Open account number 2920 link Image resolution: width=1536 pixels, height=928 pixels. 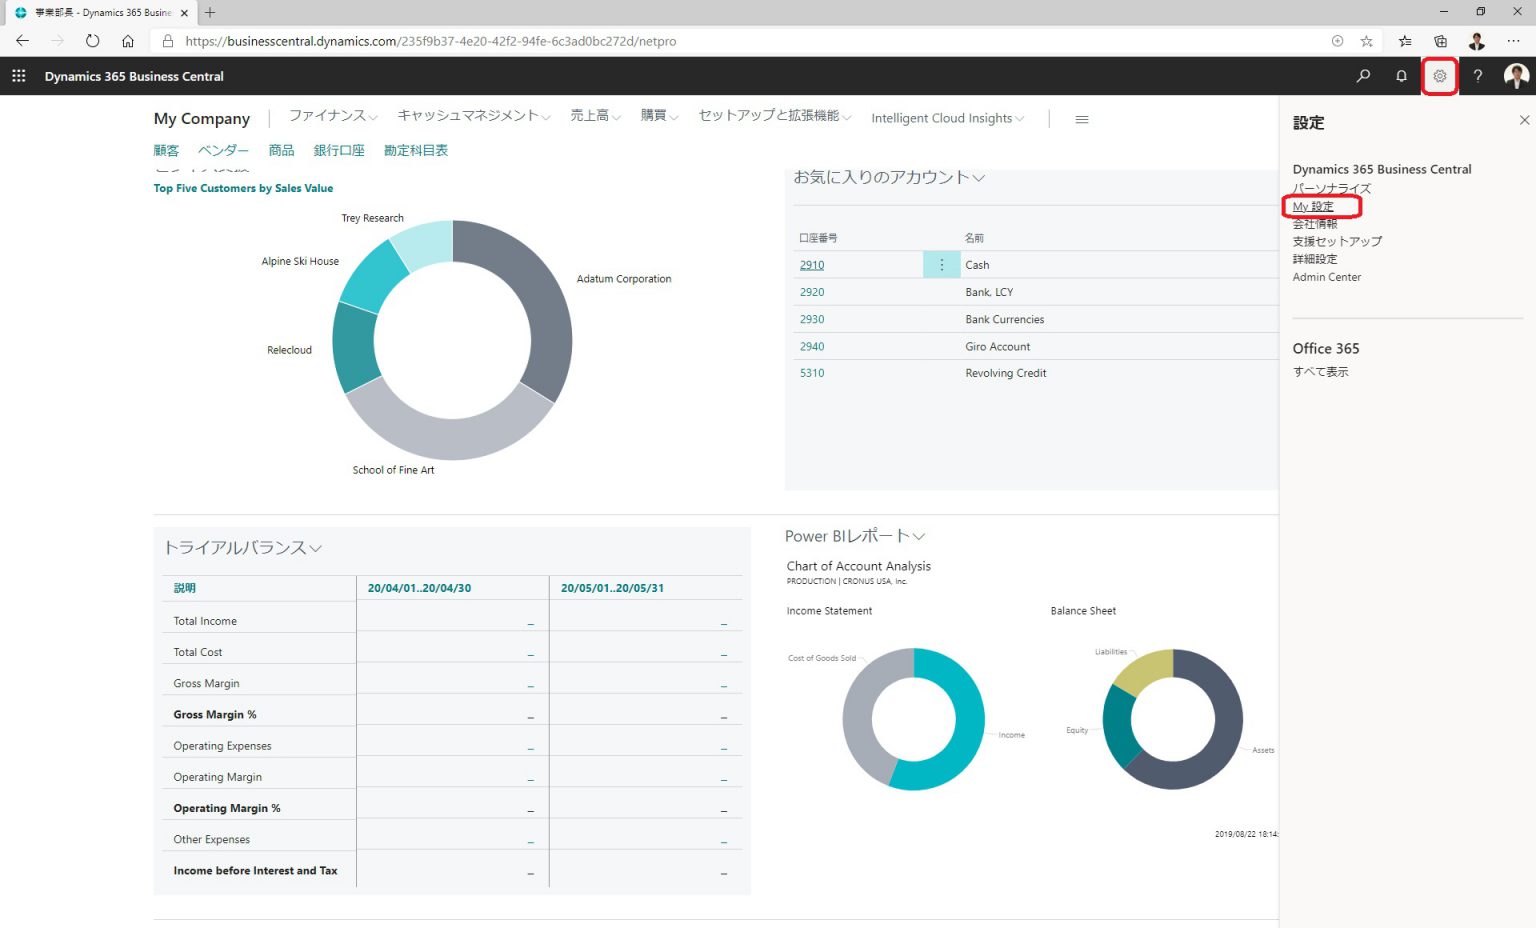coord(812,292)
